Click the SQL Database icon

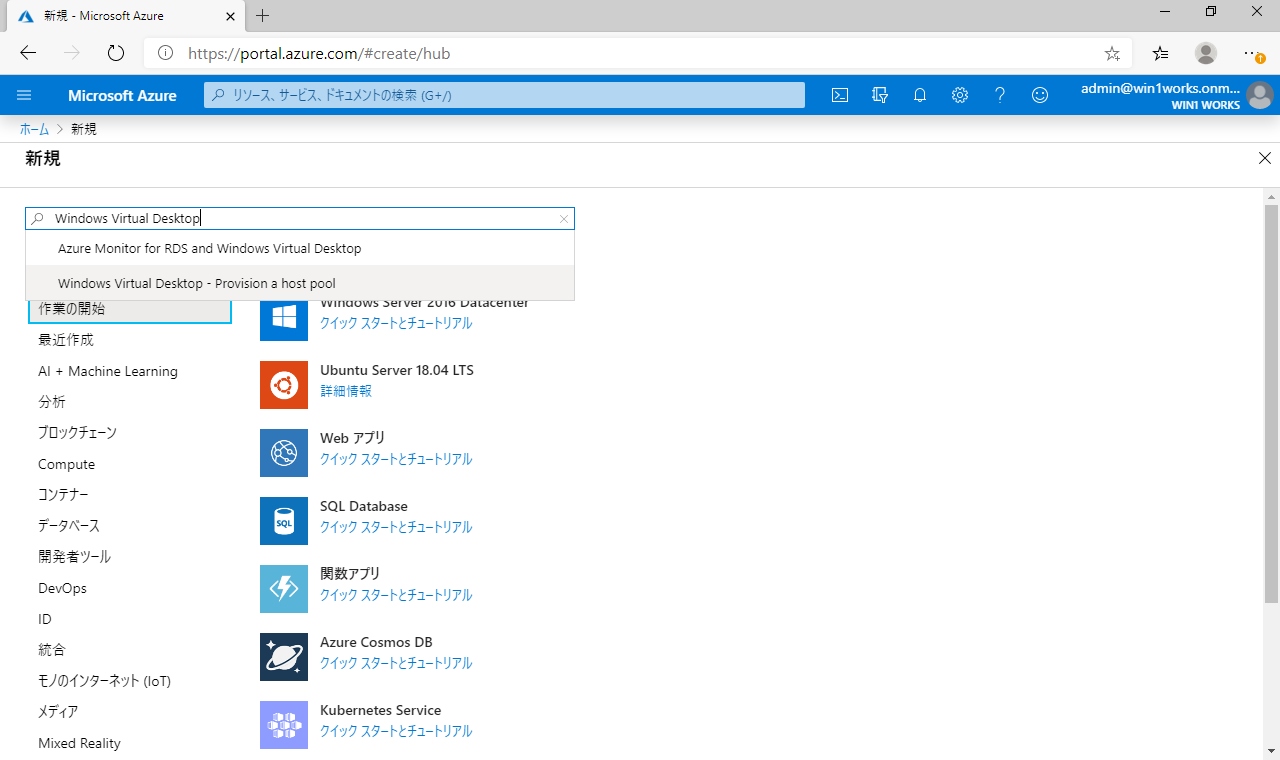click(284, 521)
